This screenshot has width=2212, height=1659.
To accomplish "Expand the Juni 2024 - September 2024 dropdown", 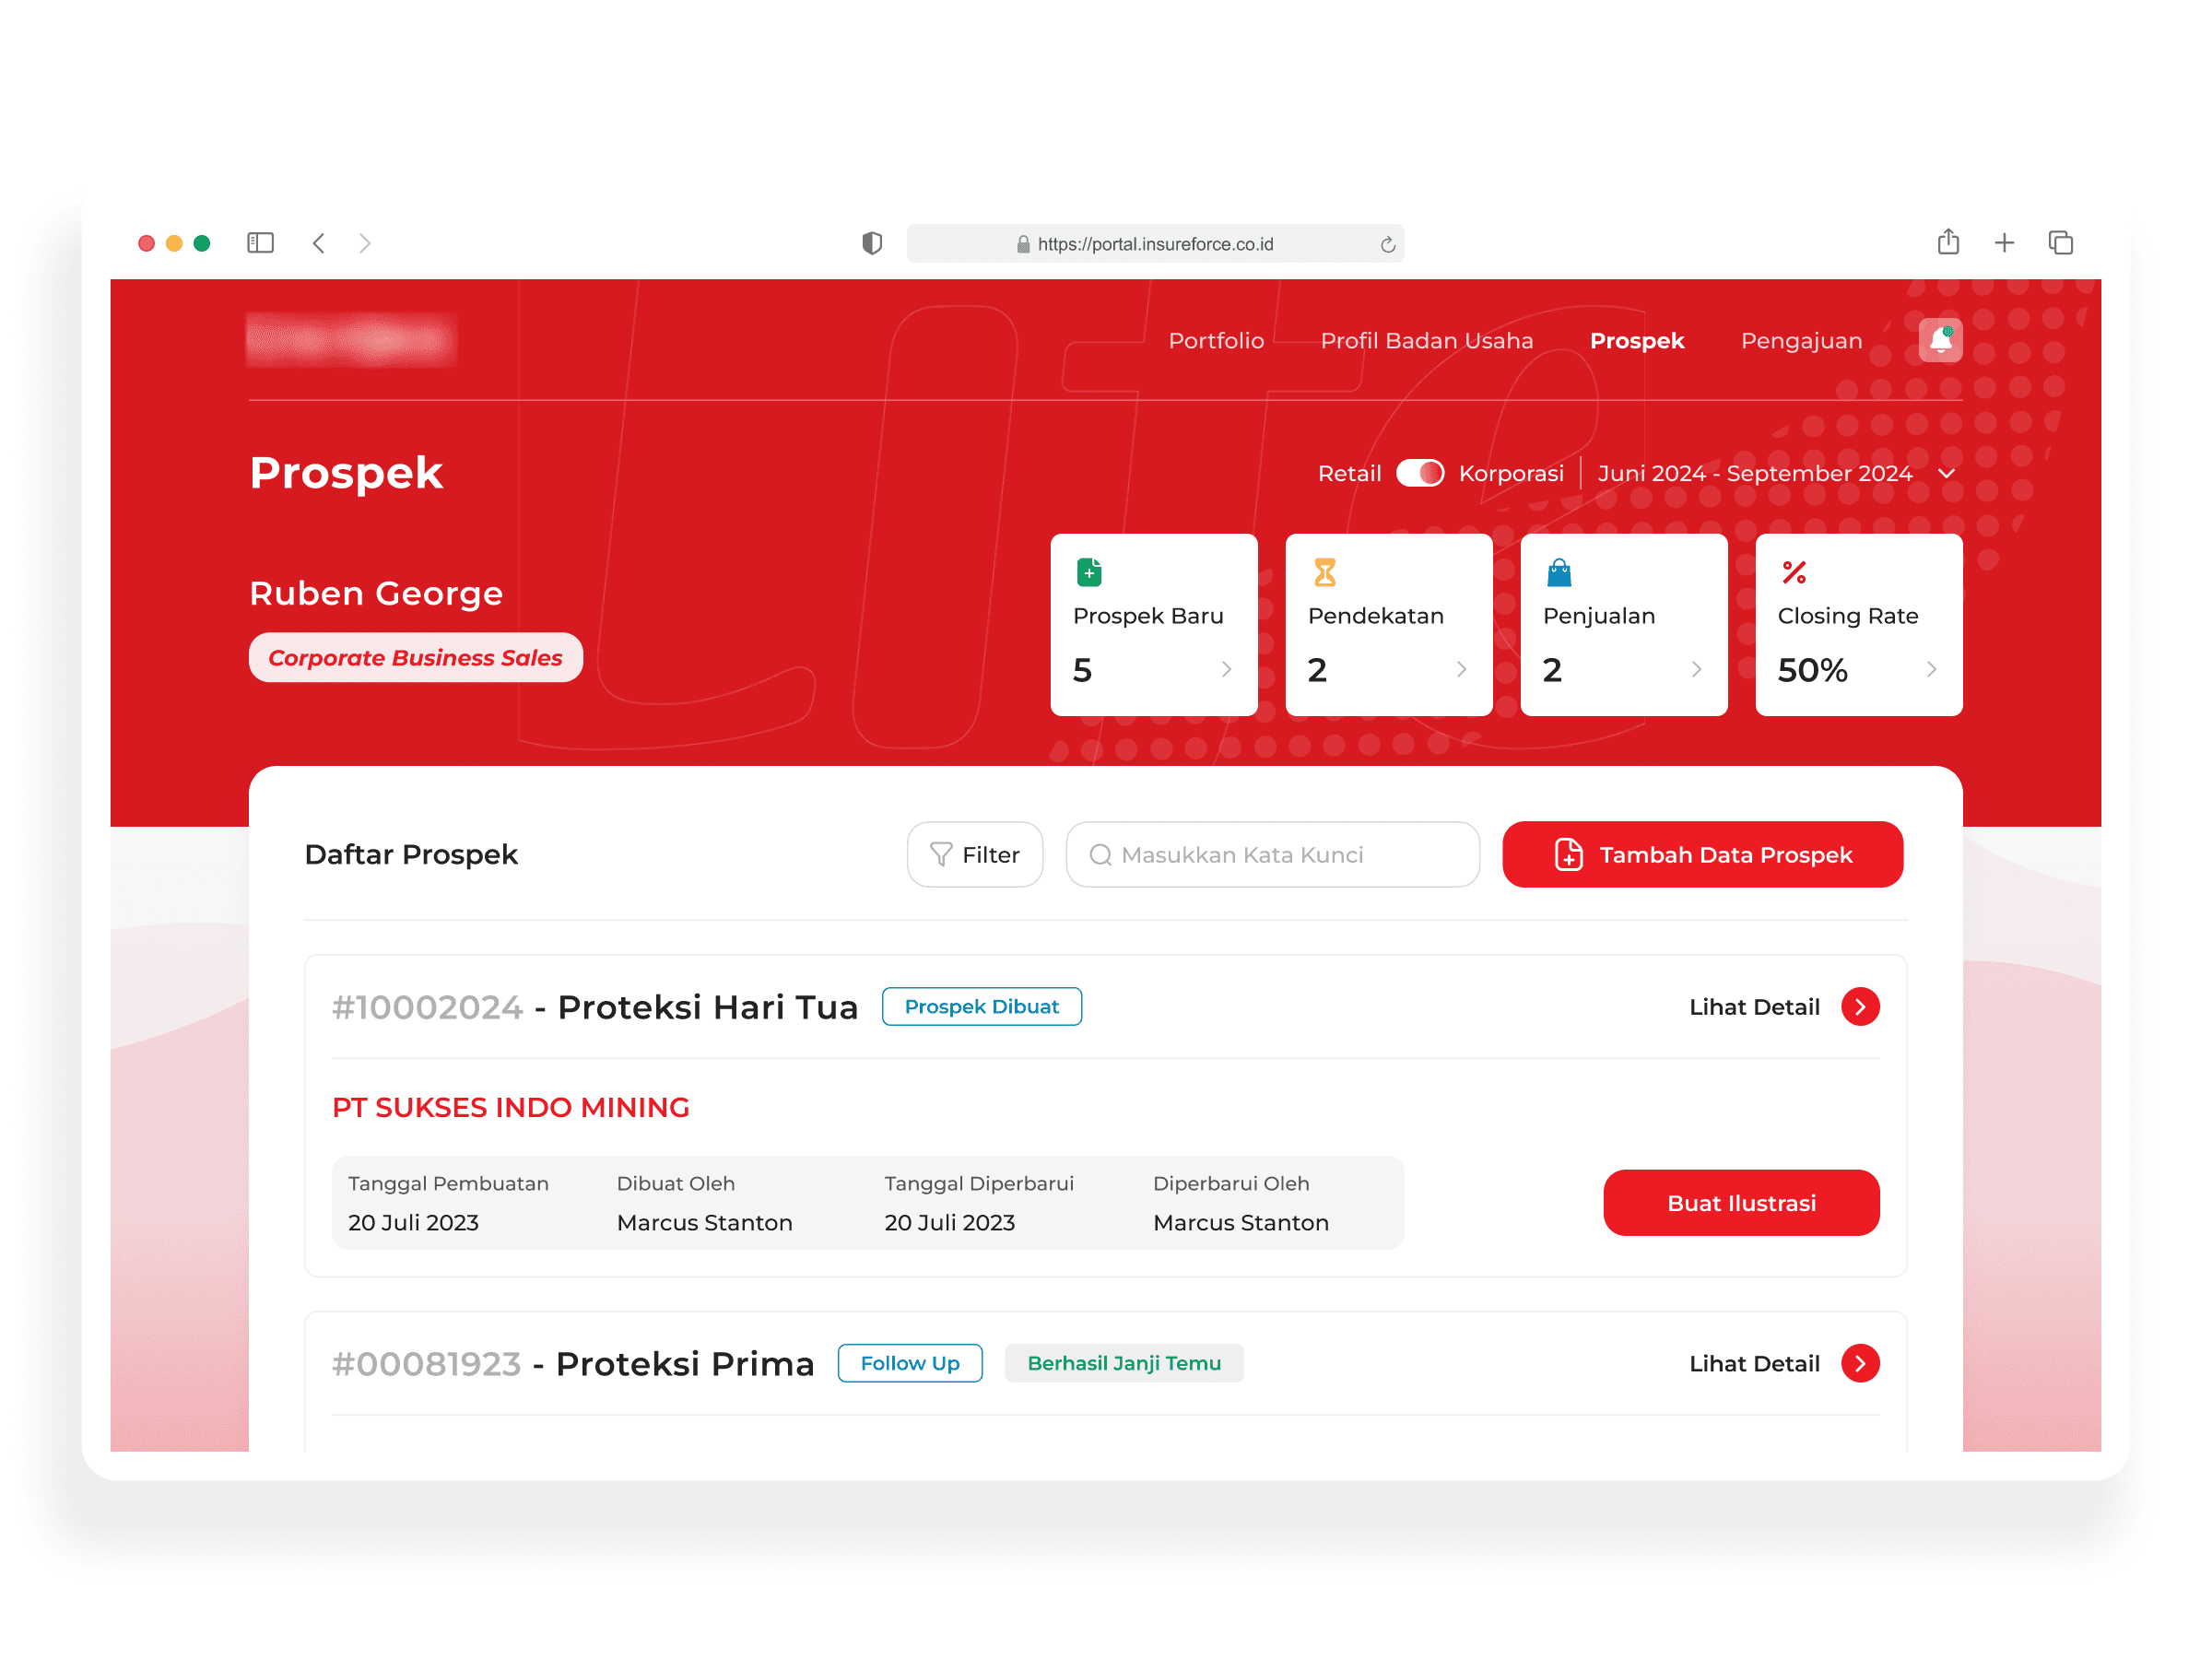I will [x=1946, y=474].
